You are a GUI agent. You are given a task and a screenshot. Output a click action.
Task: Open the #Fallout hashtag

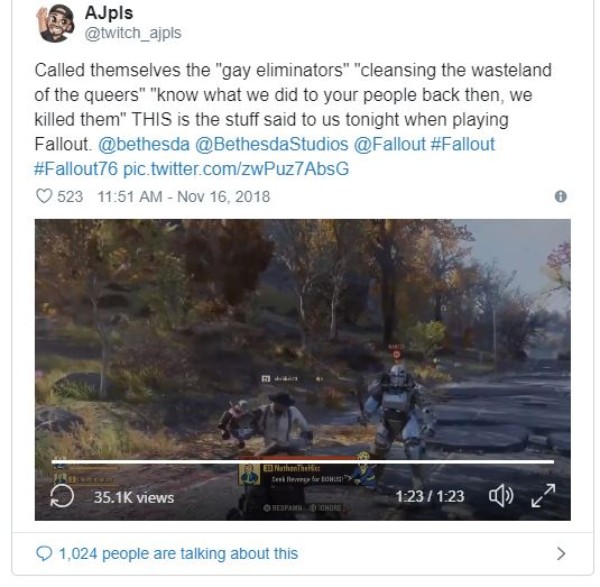(x=463, y=144)
